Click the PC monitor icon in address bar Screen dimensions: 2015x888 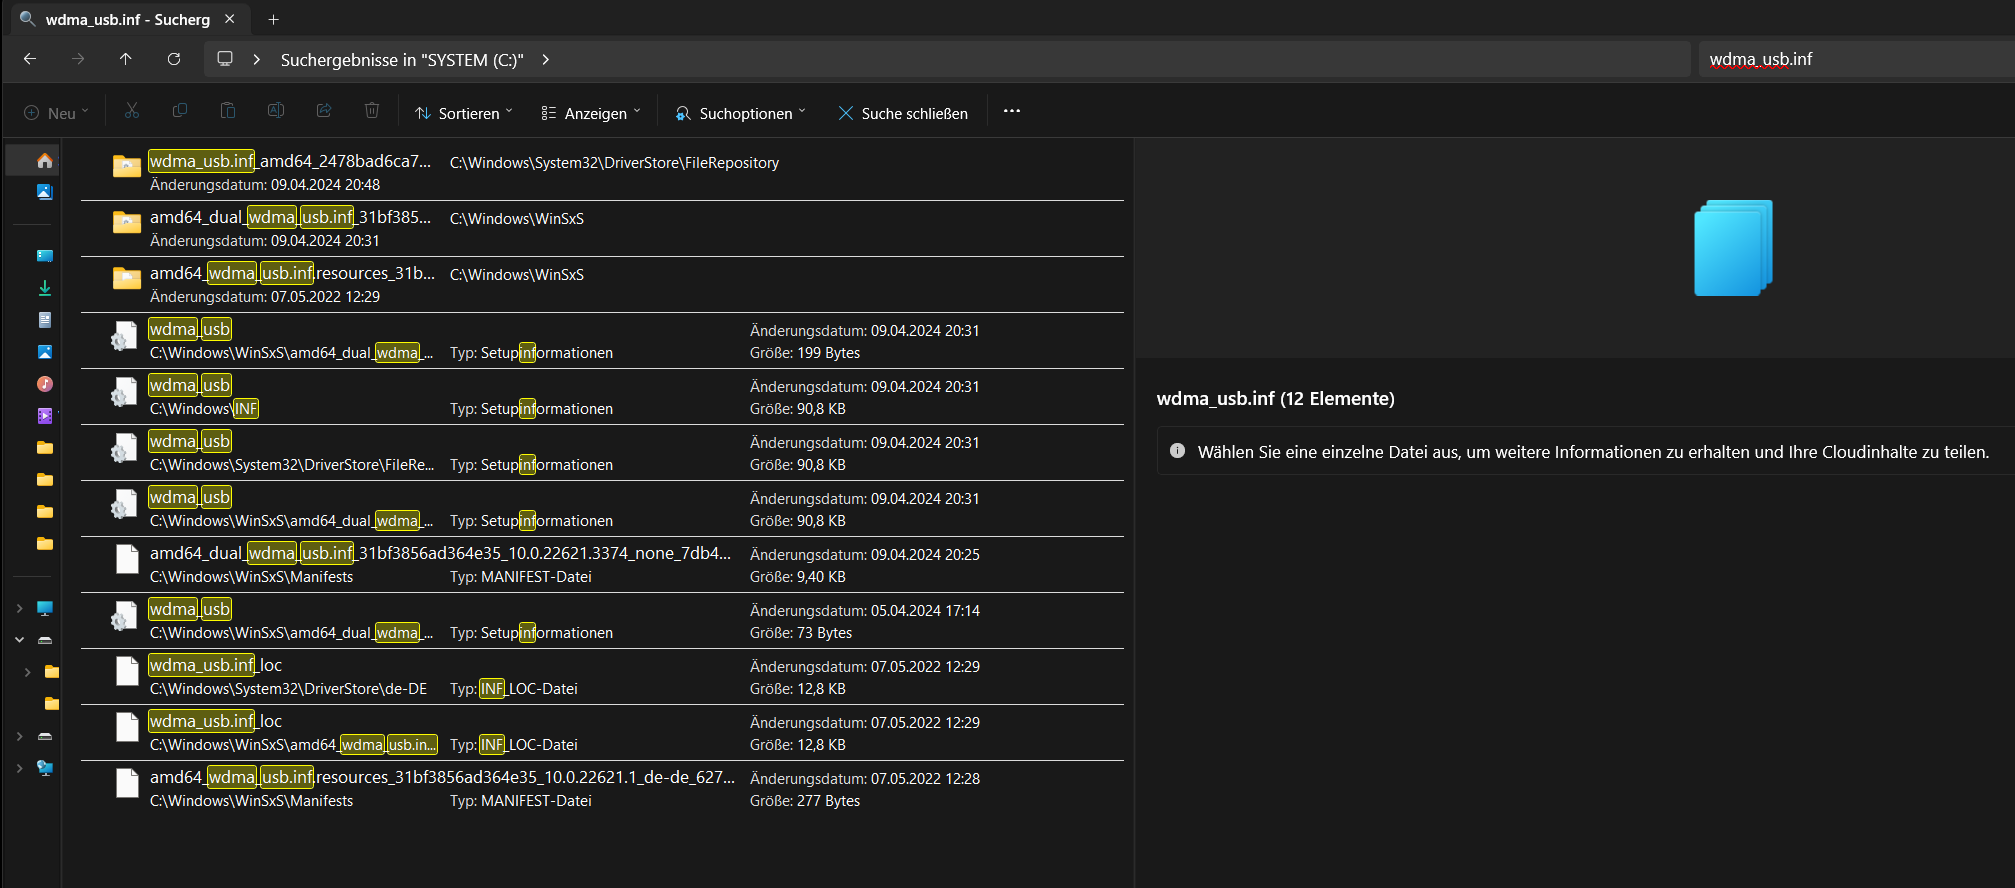tap(225, 59)
